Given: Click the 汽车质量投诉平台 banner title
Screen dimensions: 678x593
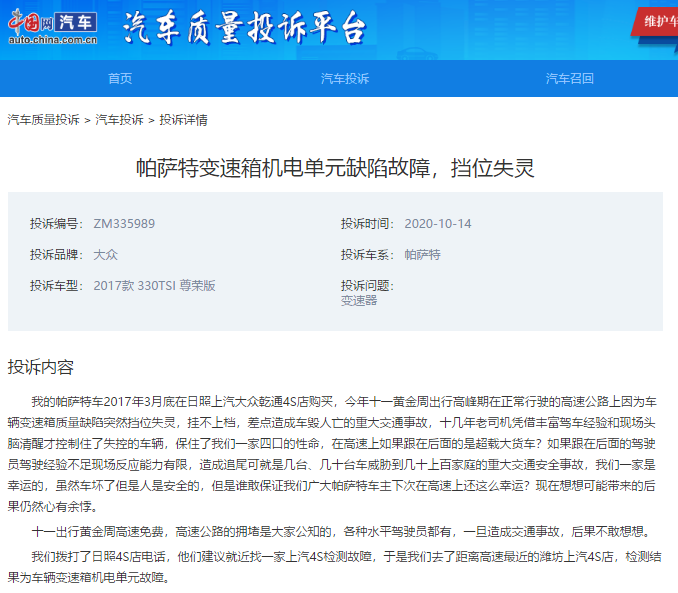Looking at the screenshot, I should 244,28.
